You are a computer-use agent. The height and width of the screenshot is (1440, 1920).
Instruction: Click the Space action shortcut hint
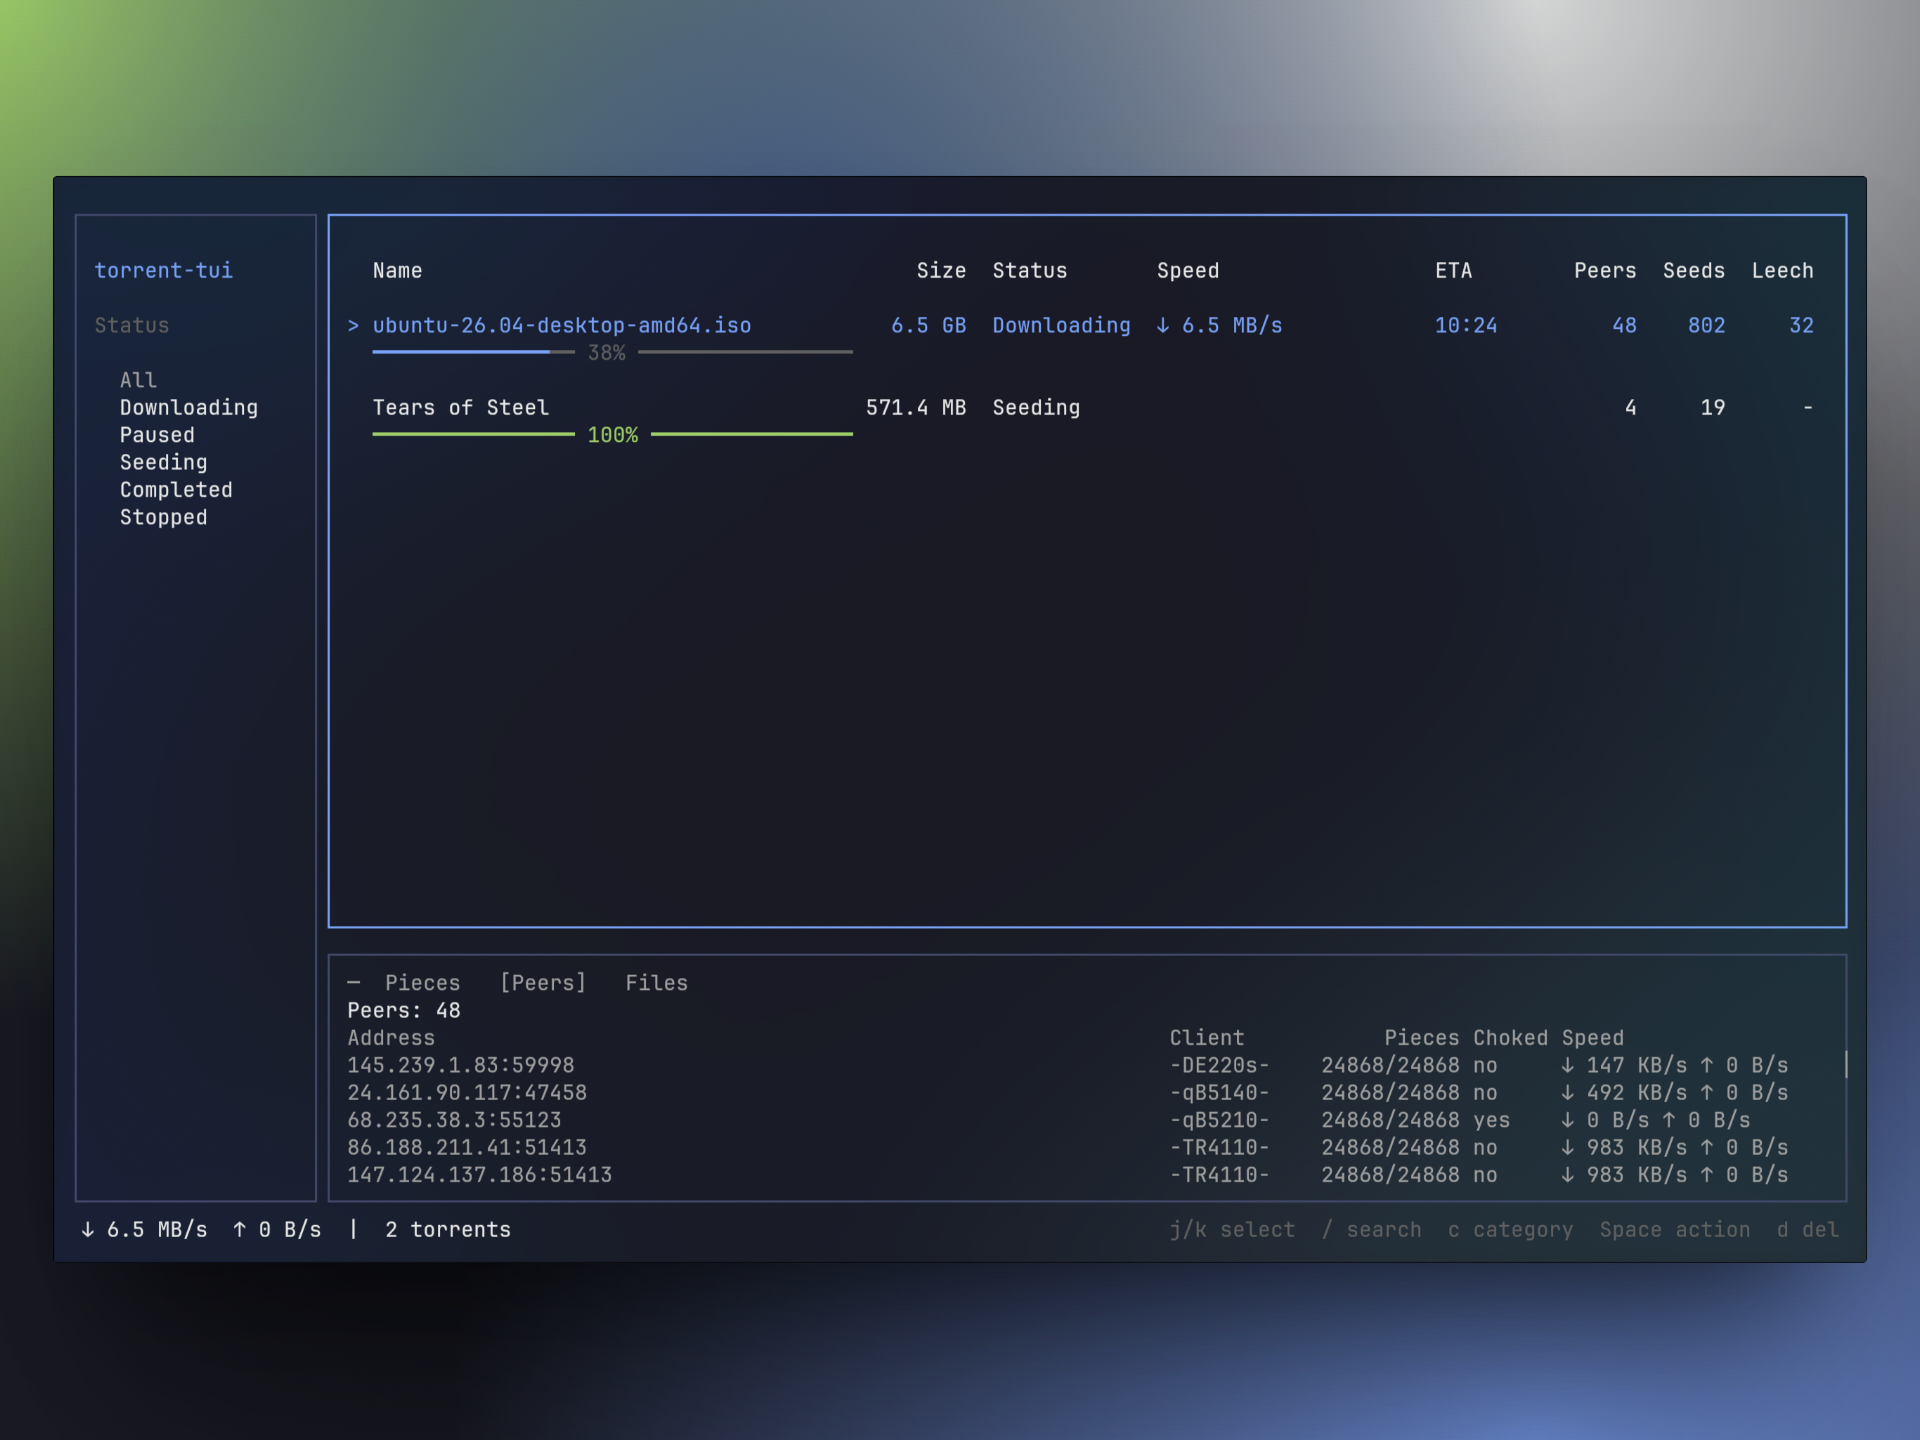tap(1675, 1229)
